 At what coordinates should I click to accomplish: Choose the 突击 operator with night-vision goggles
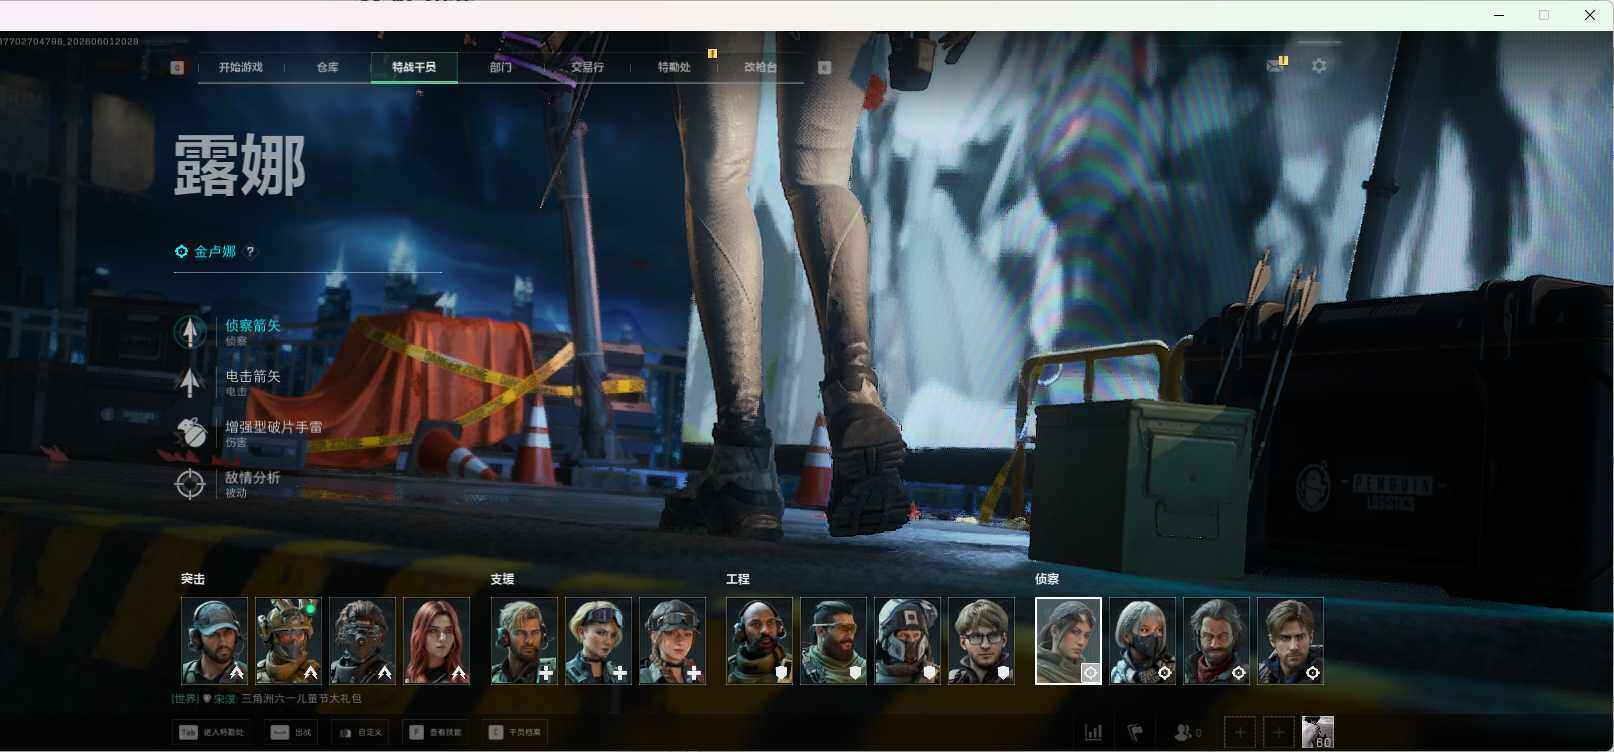[x=362, y=641]
